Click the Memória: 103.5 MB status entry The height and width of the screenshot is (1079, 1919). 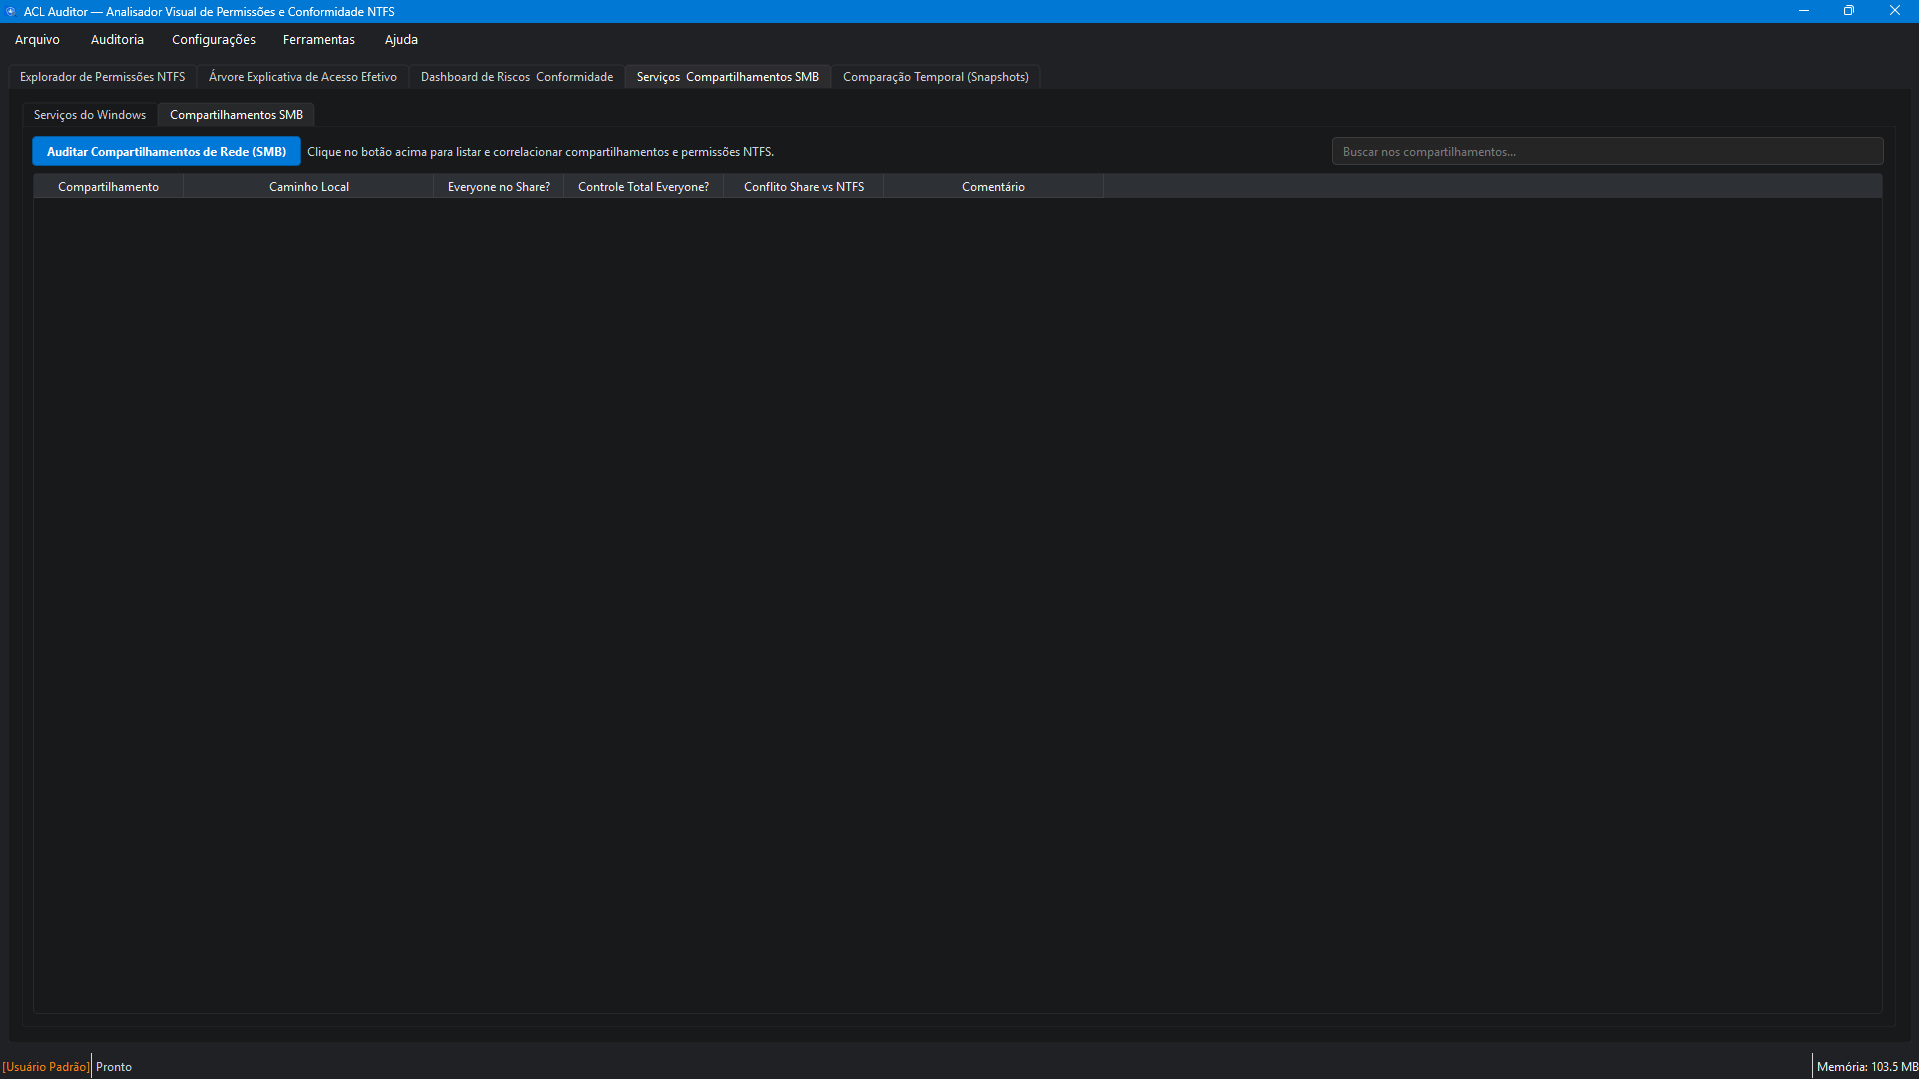pos(1867,1067)
